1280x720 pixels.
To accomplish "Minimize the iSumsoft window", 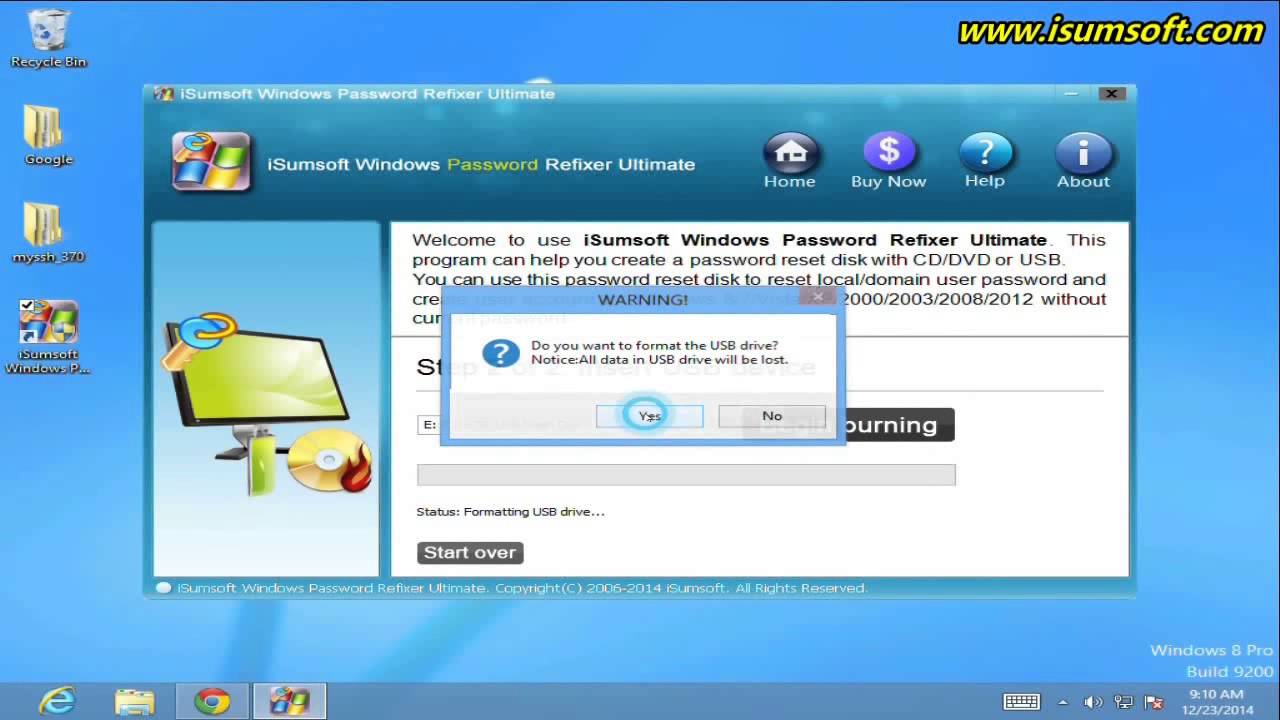I will coord(1071,94).
